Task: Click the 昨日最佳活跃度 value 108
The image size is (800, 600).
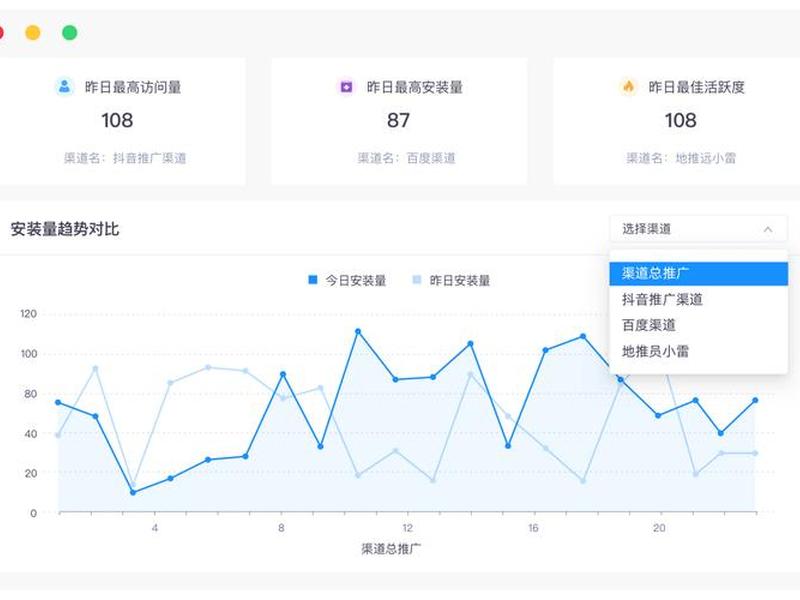Action: [681, 120]
